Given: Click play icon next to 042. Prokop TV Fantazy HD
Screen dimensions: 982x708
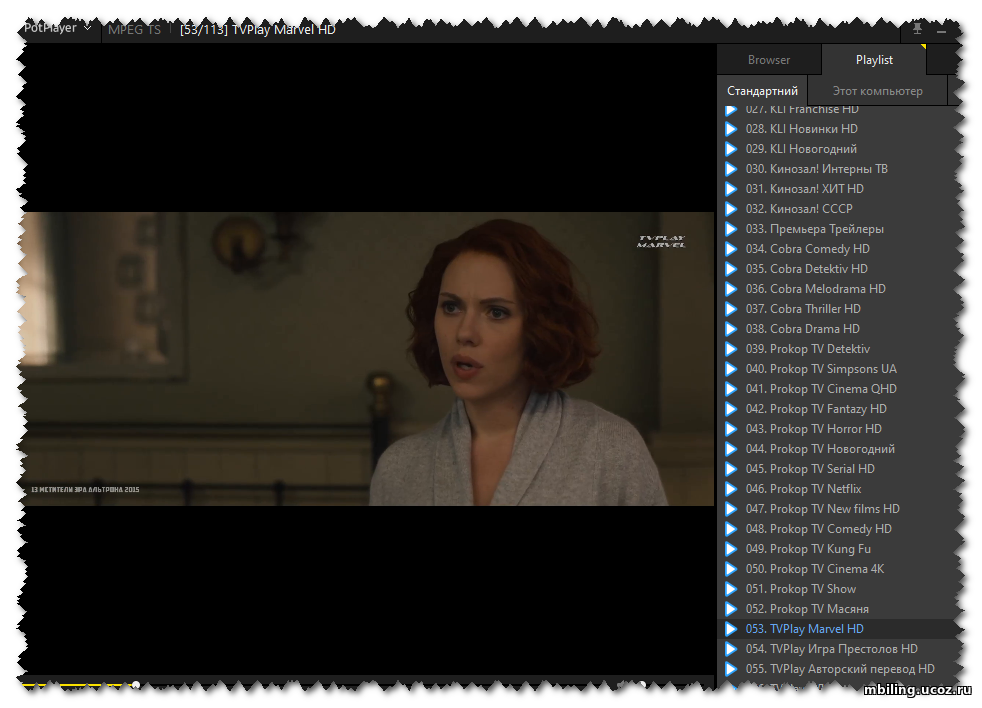Looking at the screenshot, I should 731,409.
